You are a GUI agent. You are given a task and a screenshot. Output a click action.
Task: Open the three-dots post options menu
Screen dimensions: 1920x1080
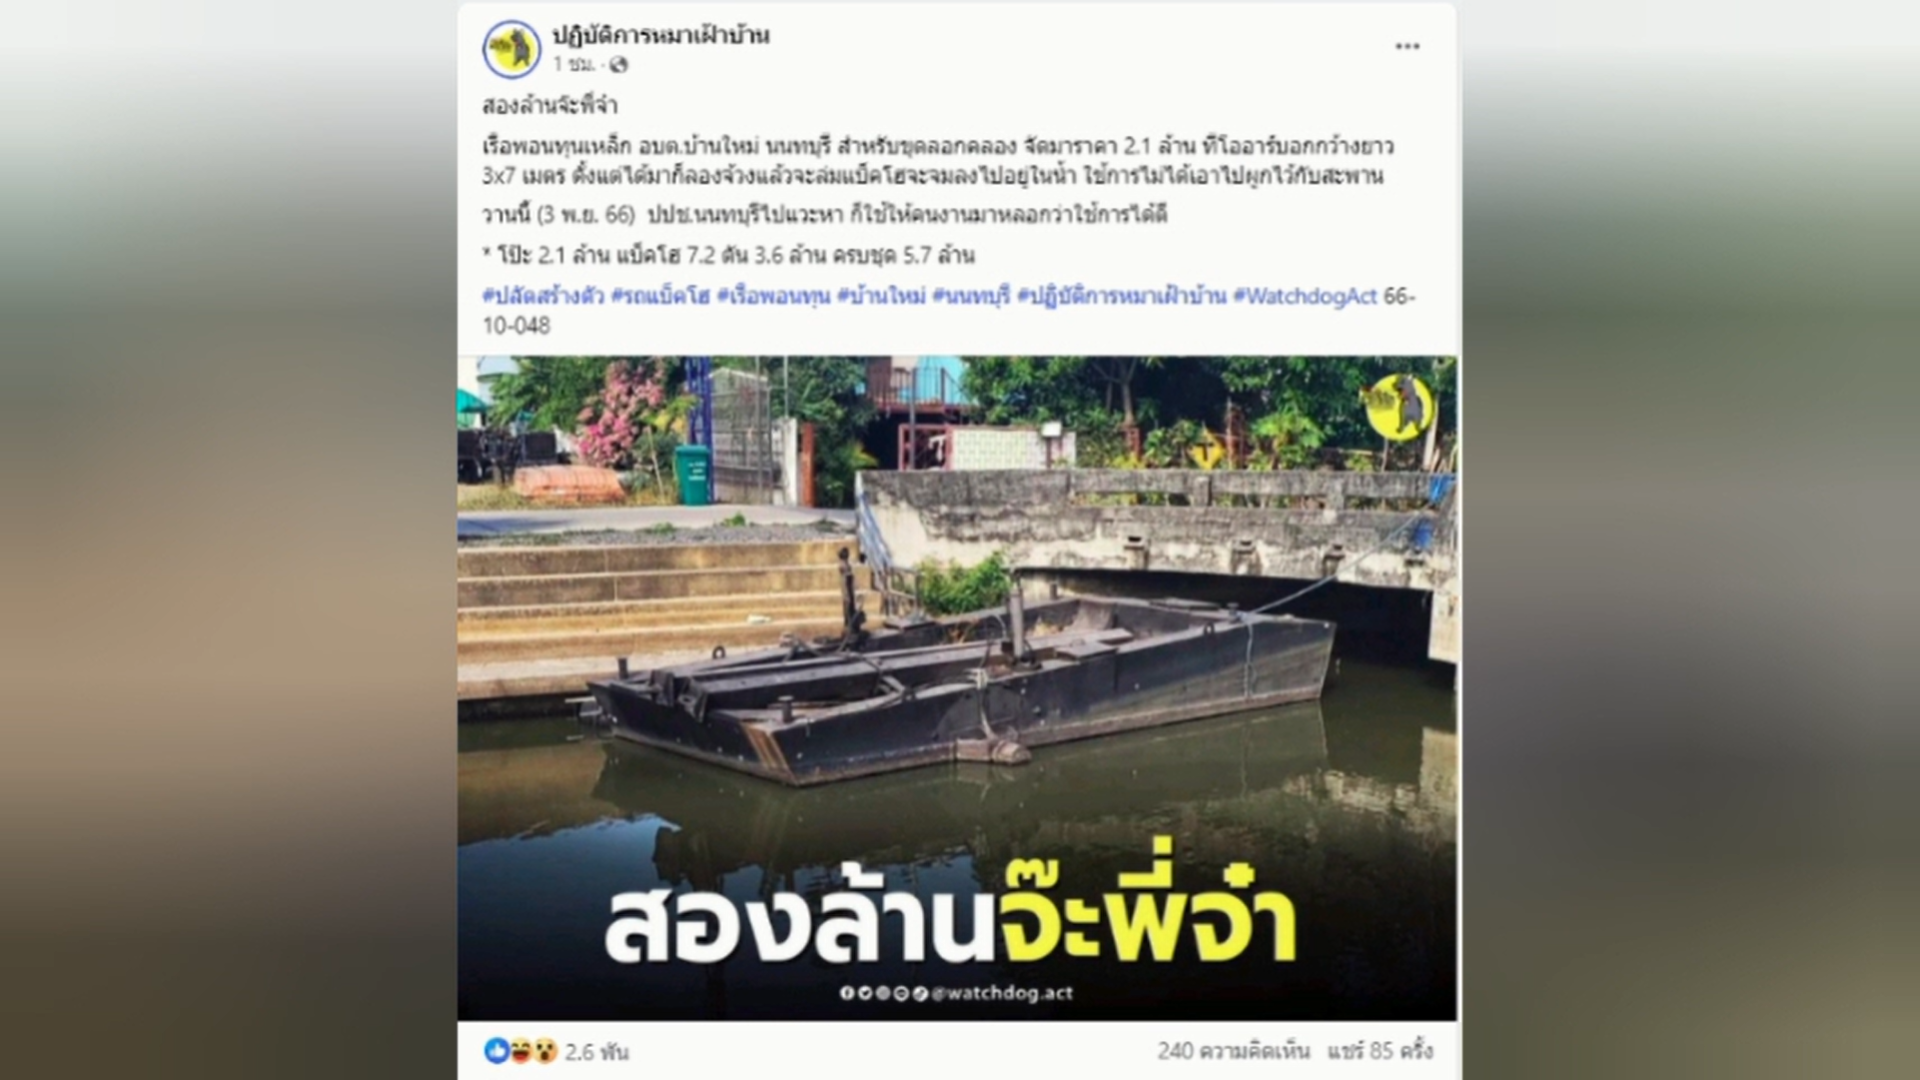pyautogui.click(x=1407, y=47)
